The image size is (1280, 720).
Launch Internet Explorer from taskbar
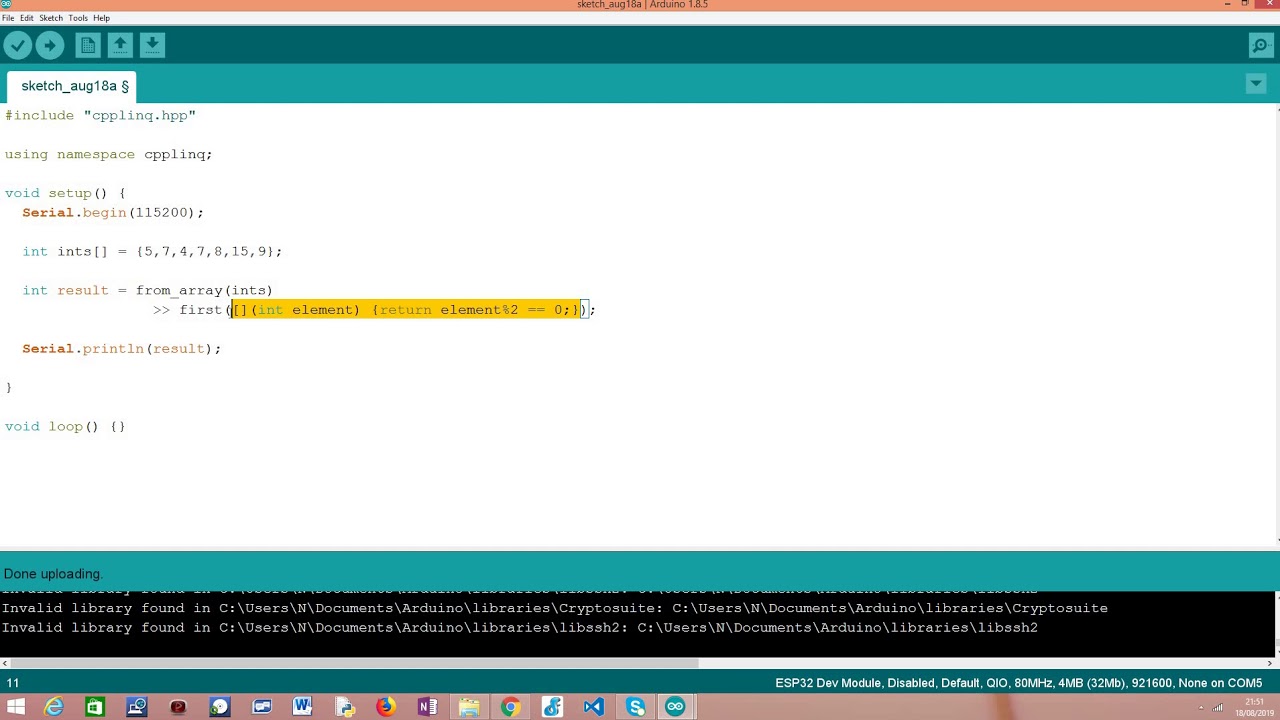pos(54,707)
